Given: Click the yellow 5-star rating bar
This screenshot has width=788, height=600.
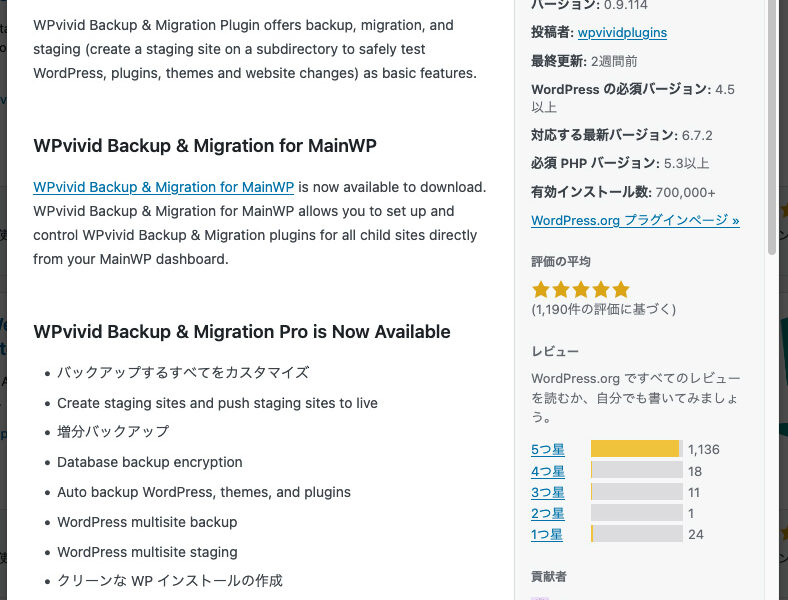Looking at the screenshot, I should 637,449.
